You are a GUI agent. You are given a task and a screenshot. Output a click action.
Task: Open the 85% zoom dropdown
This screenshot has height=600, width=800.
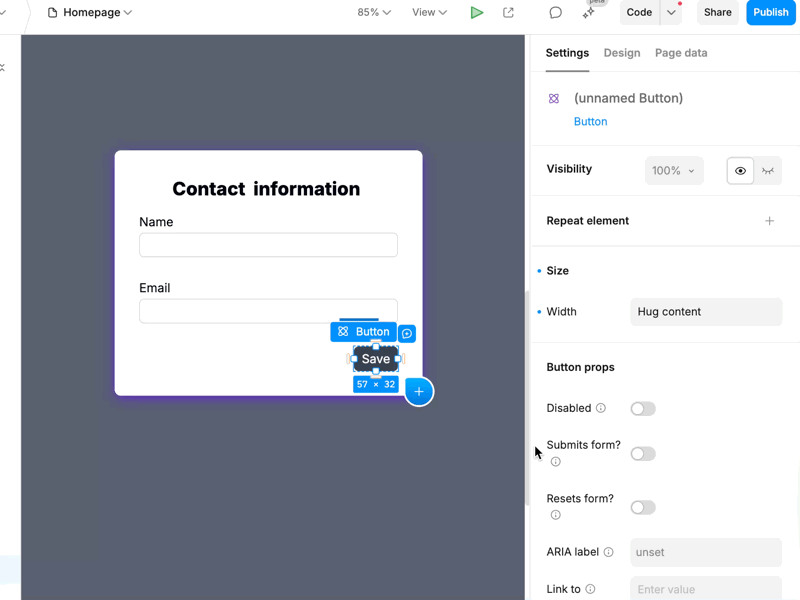click(374, 13)
